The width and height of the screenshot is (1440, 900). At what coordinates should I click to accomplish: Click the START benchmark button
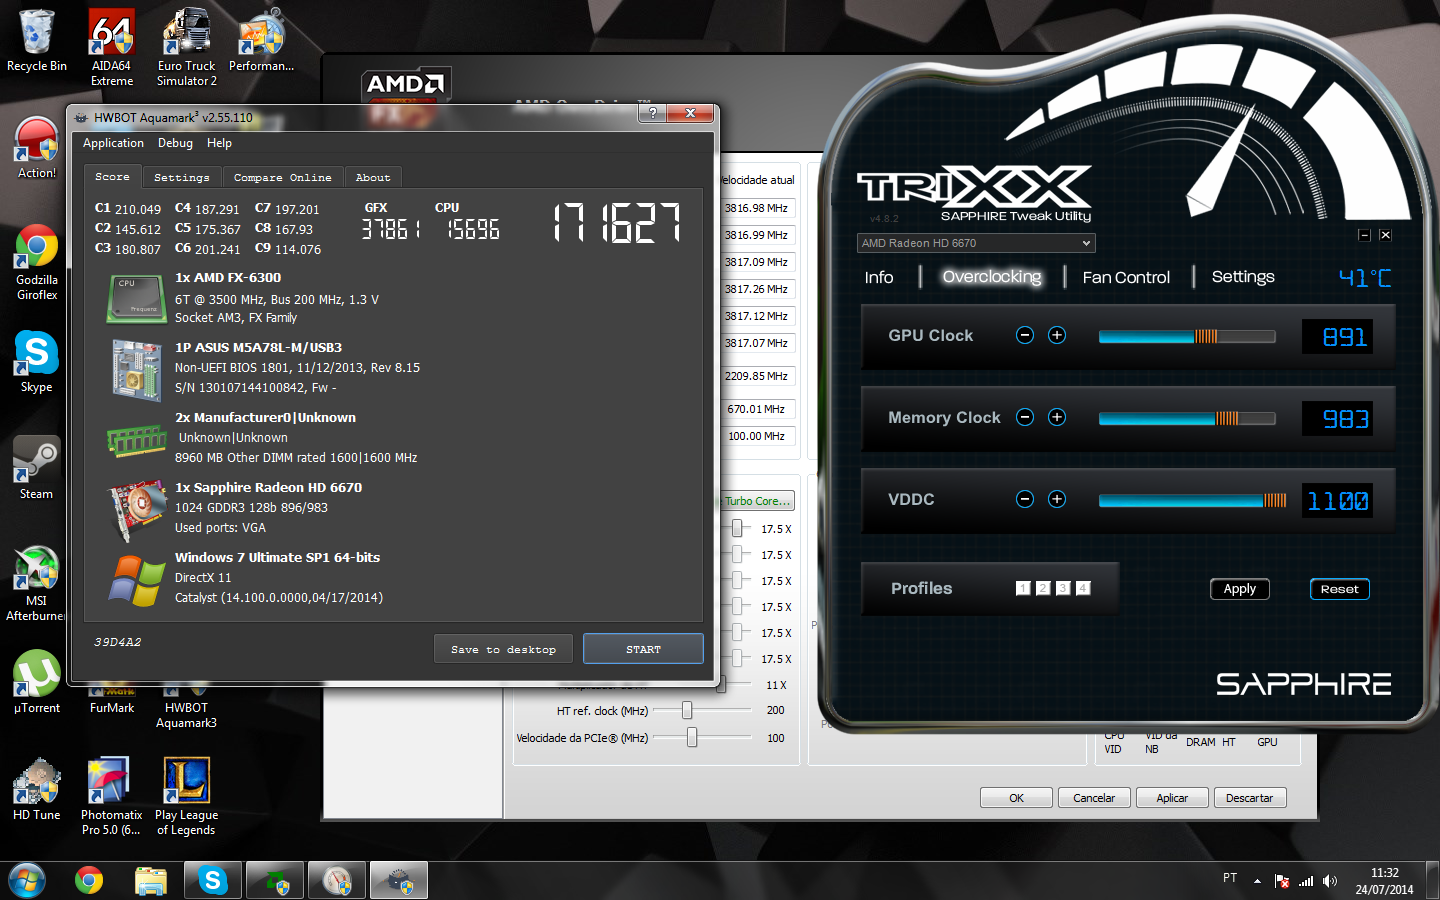coord(643,649)
